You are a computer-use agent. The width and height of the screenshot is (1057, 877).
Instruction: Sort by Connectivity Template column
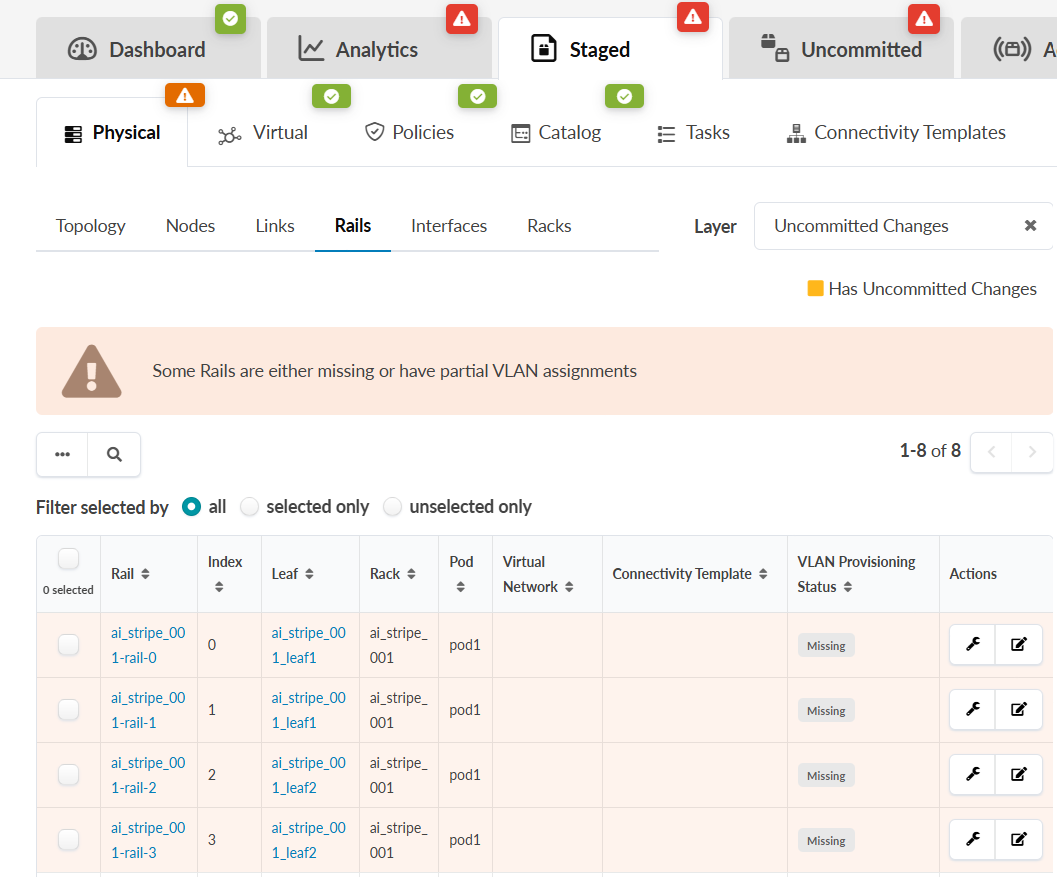pyautogui.click(x=763, y=574)
